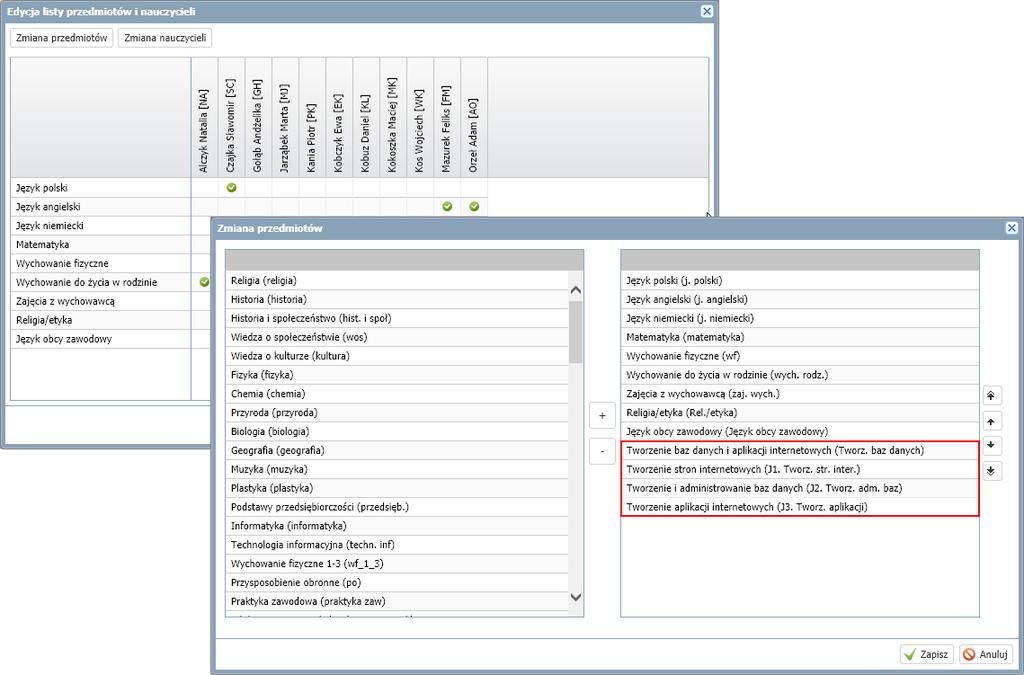Select Wychowanie fizyczne 1-3 (wf_1_3)
This screenshot has height=675, width=1024.
397,565
